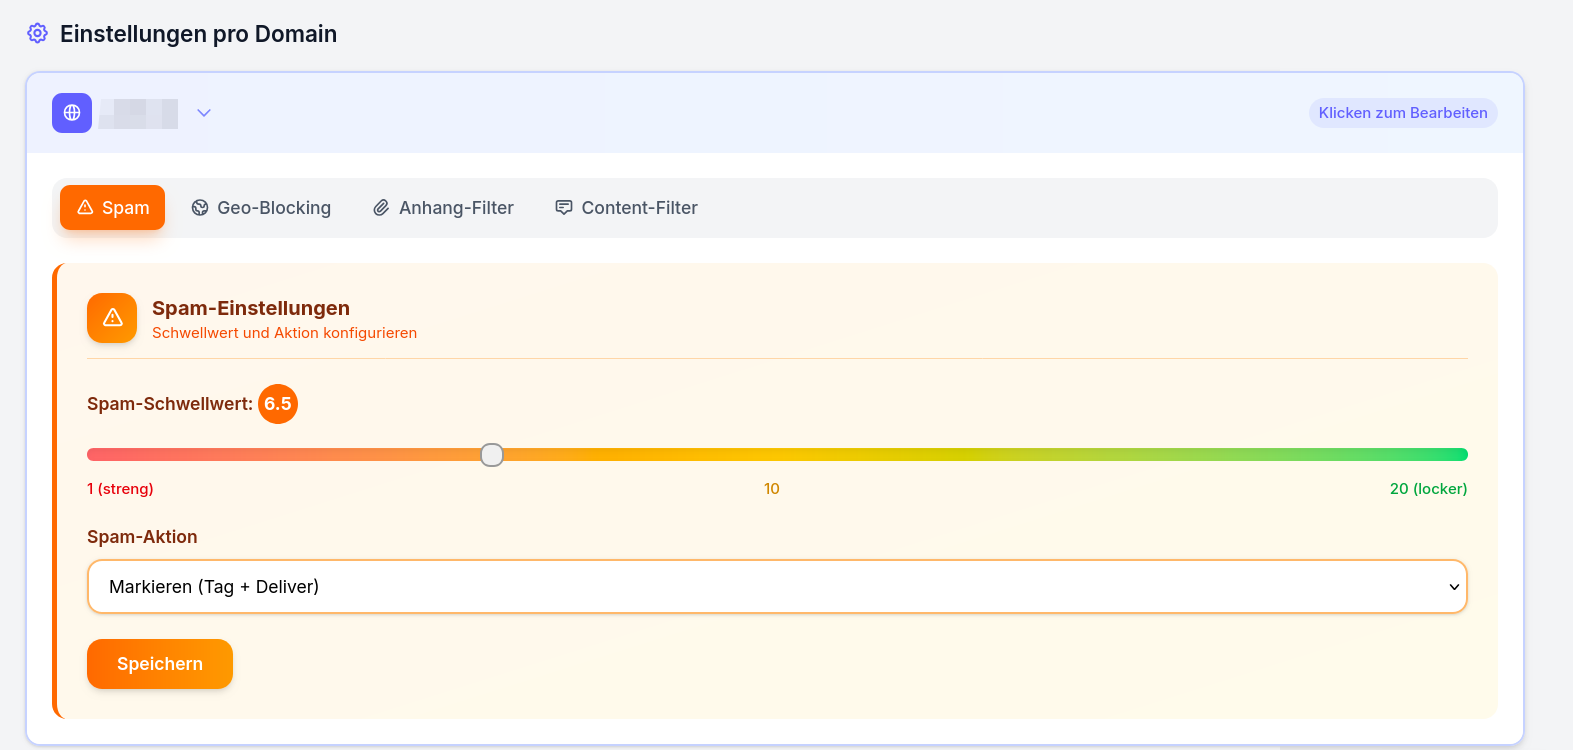Click the orange Spam-Einstellungen warning icon
The width and height of the screenshot is (1573, 750).
click(112, 318)
